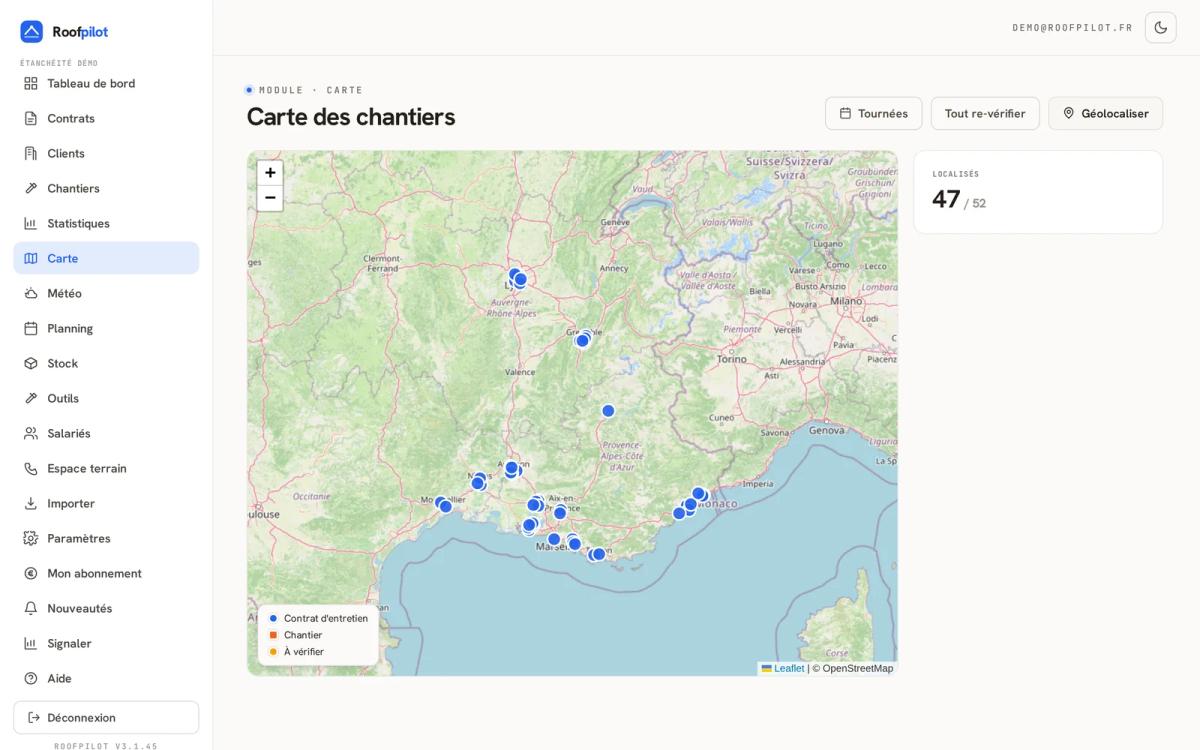
Task: Click the Outils tool icon
Action: coord(31,398)
